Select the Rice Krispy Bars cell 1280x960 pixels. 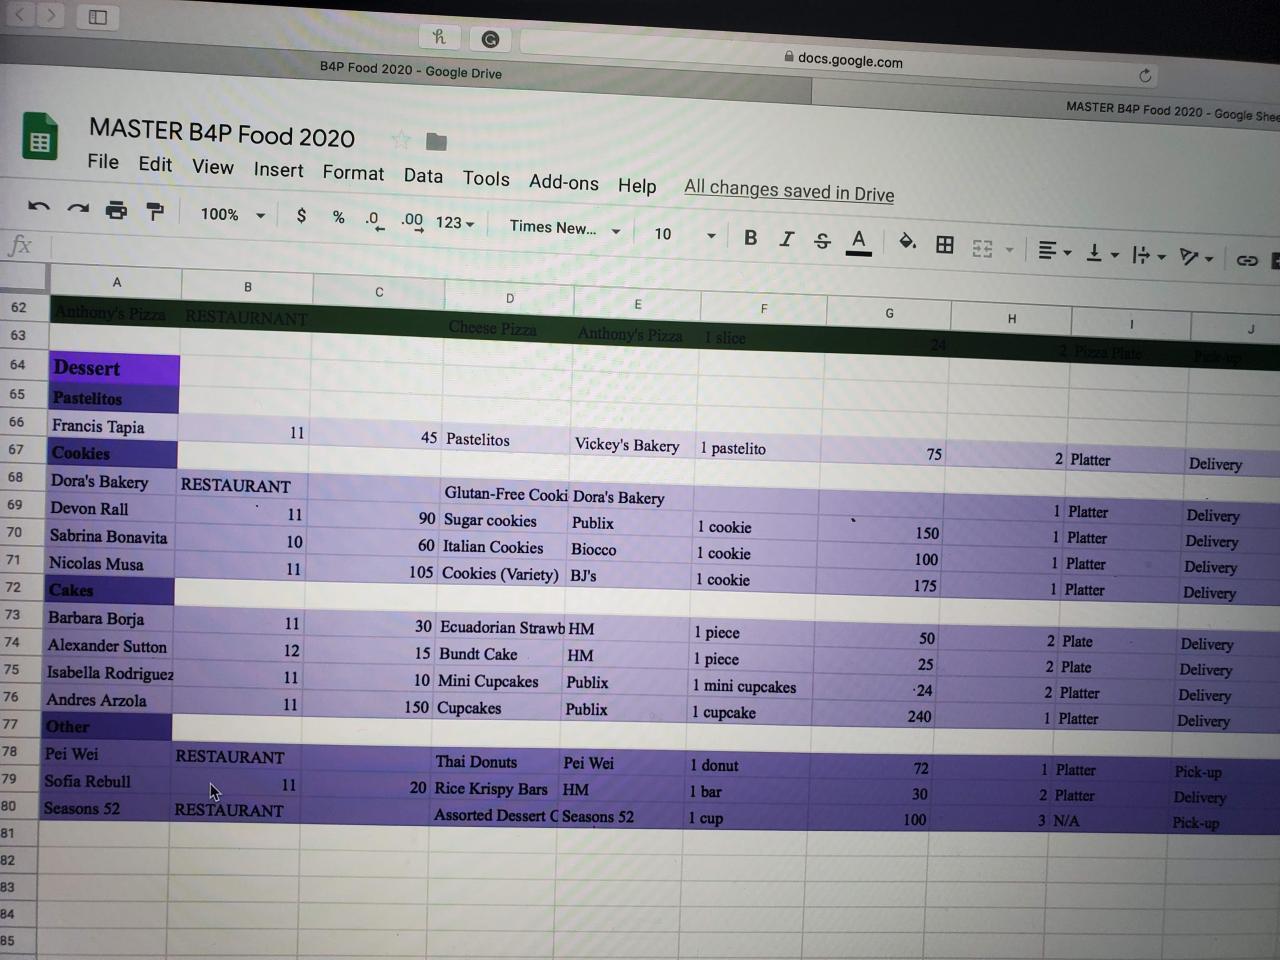[x=496, y=789]
